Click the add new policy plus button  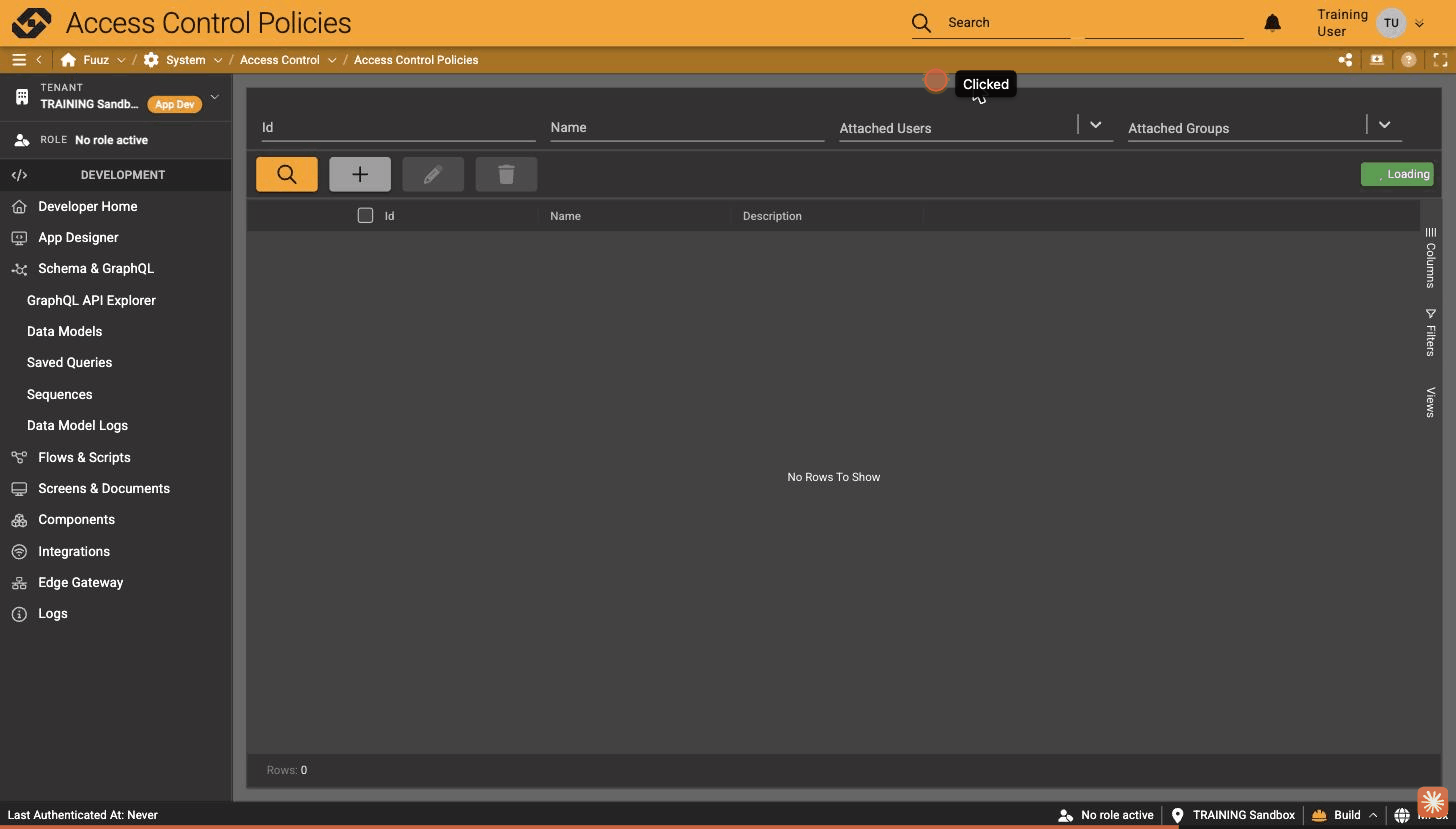(x=360, y=174)
